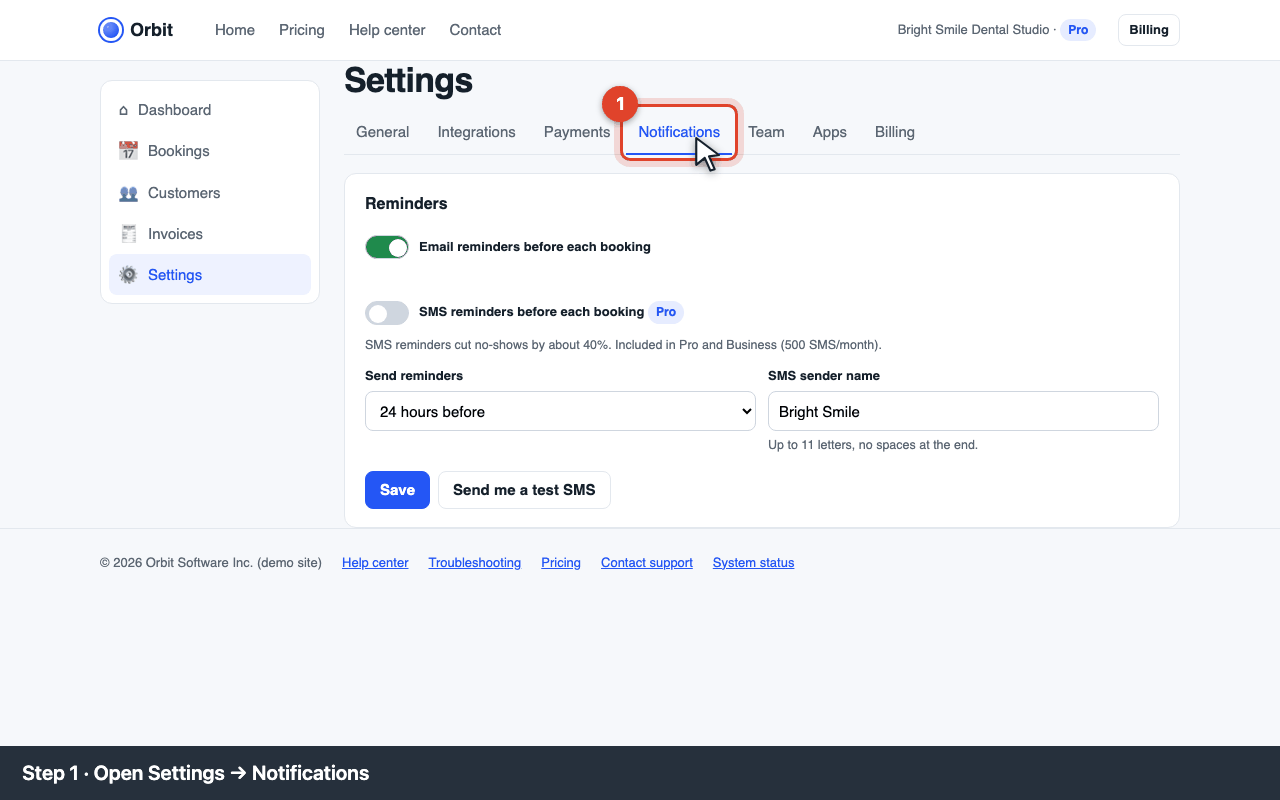Open Contact in top navigation
This screenshot has width=1280, height=800.
click(x=475, y=30)
